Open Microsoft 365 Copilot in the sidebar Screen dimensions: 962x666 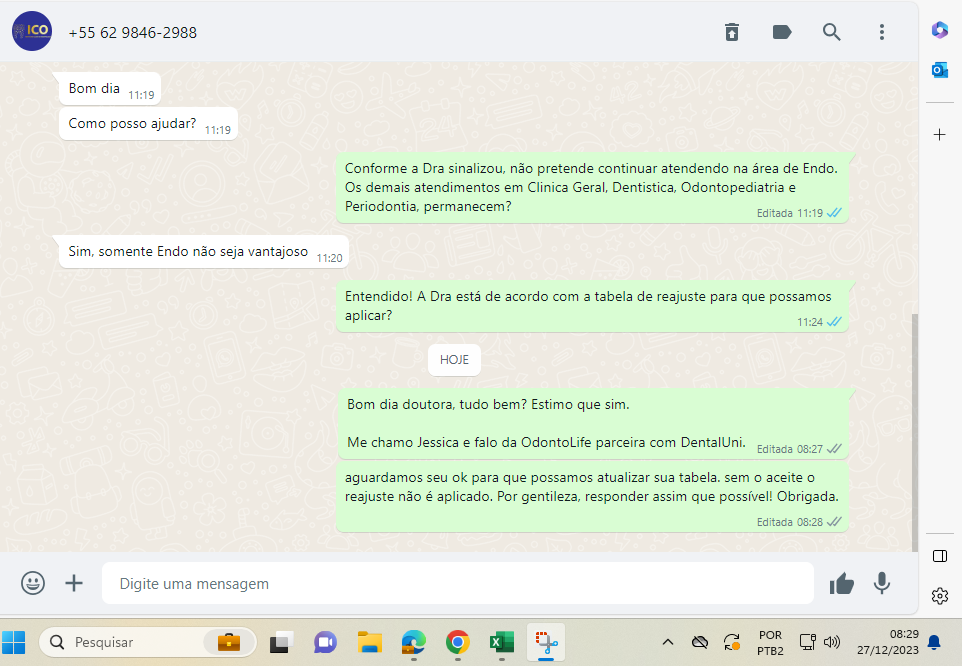[x=939, y=30]
